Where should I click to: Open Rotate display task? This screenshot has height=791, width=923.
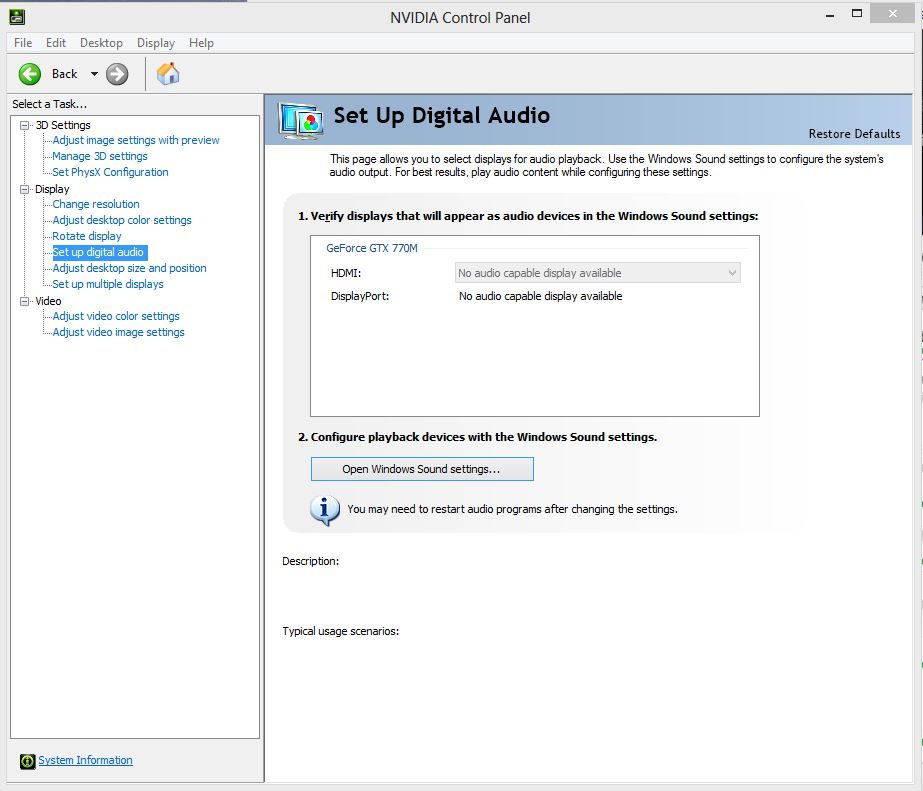pyautogui.click(x=87, y=236)
